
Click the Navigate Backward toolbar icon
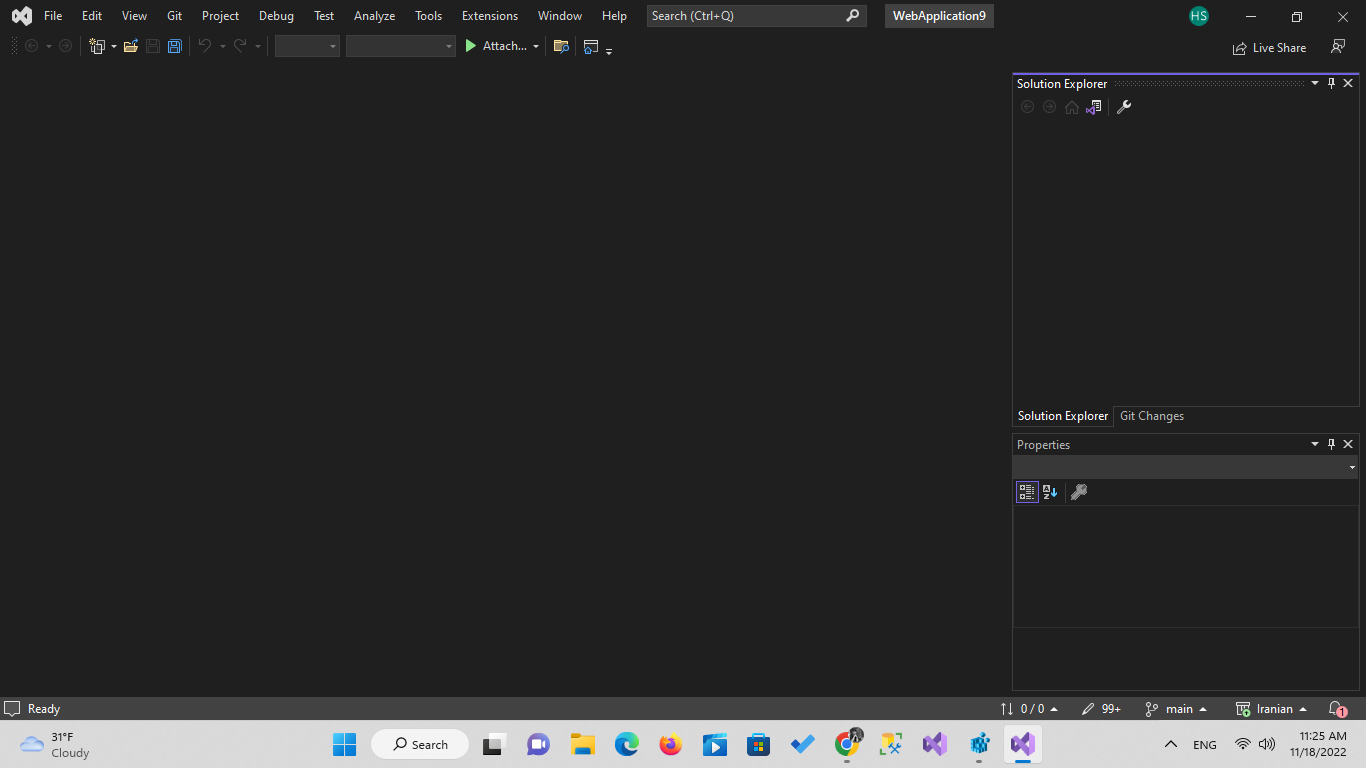(31, 46)
